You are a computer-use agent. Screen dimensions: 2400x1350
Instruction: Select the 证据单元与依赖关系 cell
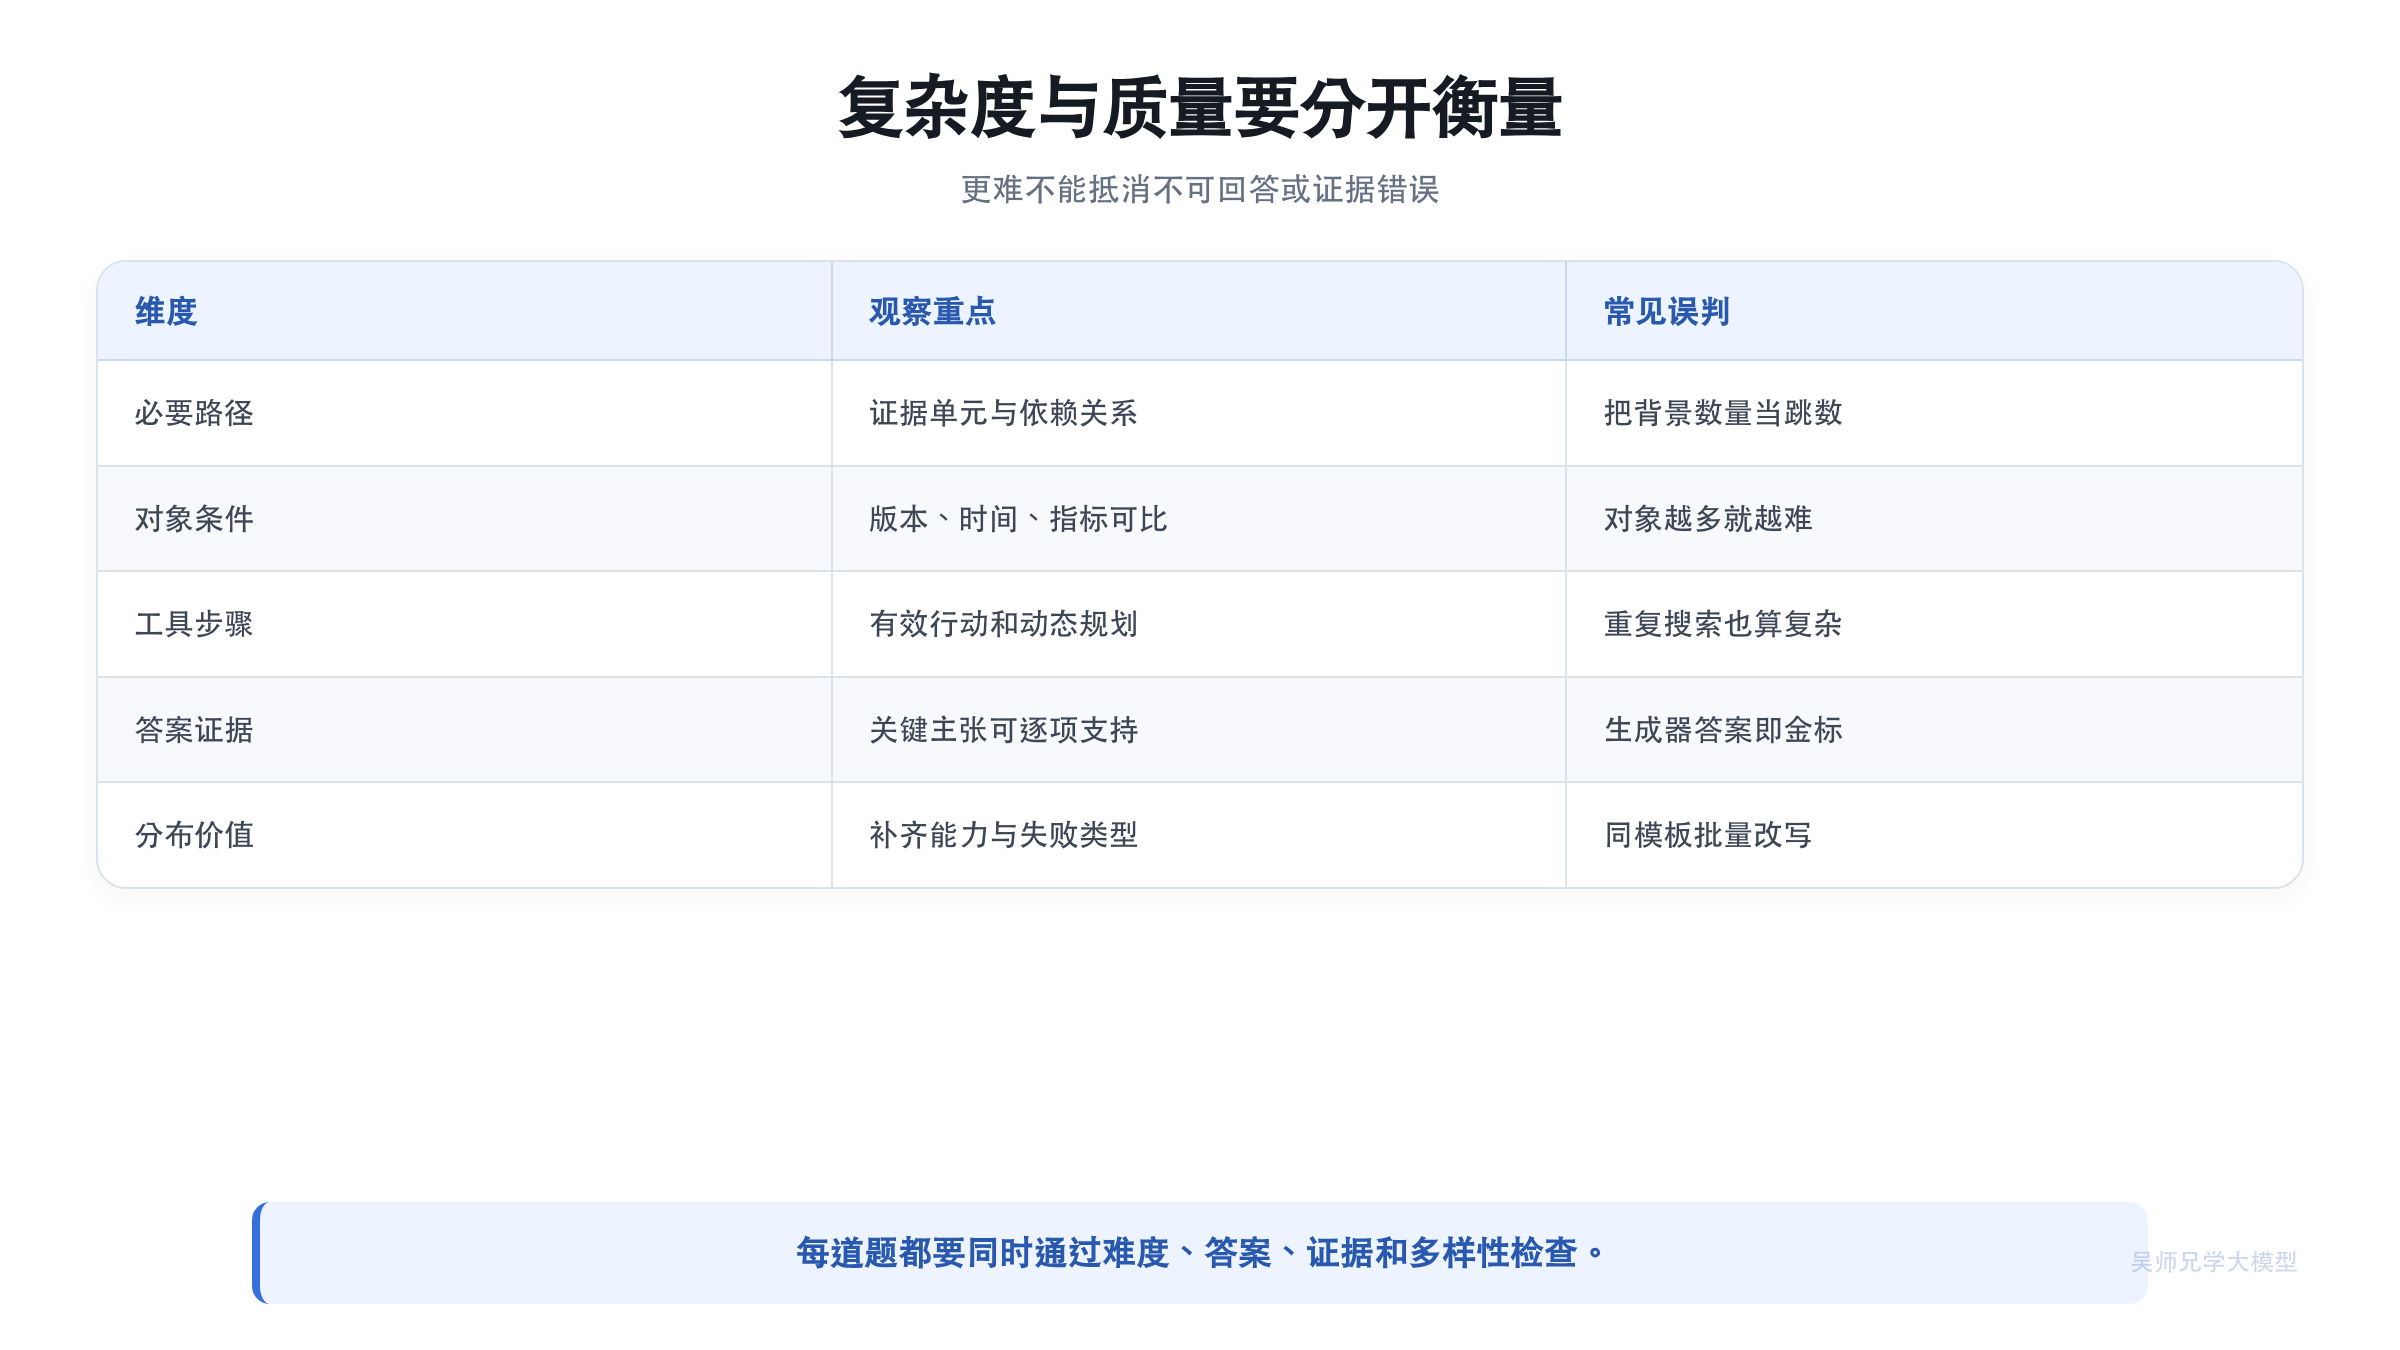1199,413
